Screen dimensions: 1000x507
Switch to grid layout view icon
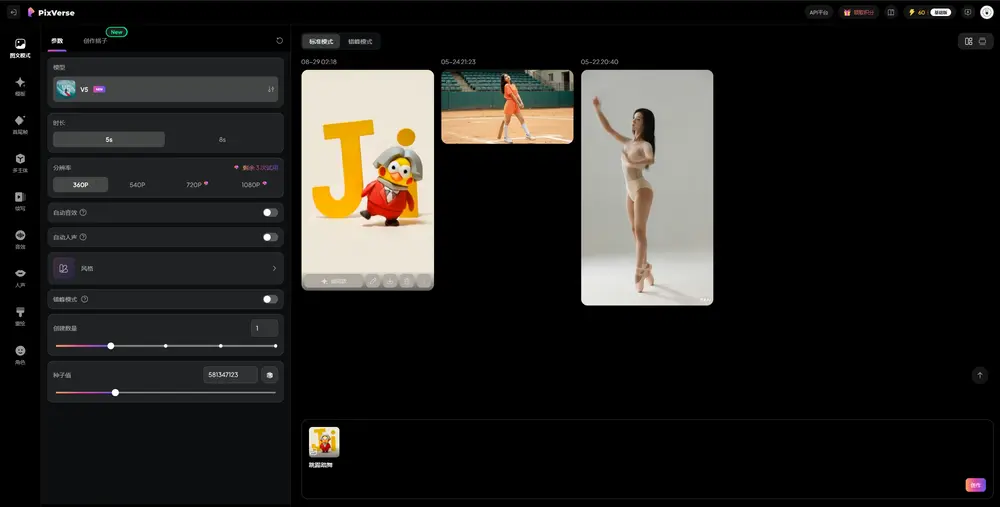(x=968, y=41)
